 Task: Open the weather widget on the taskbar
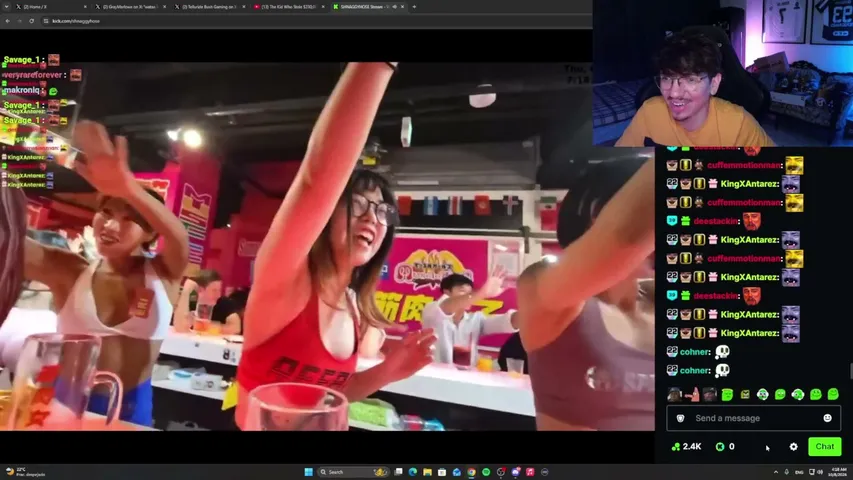click(x=24, y=472)
